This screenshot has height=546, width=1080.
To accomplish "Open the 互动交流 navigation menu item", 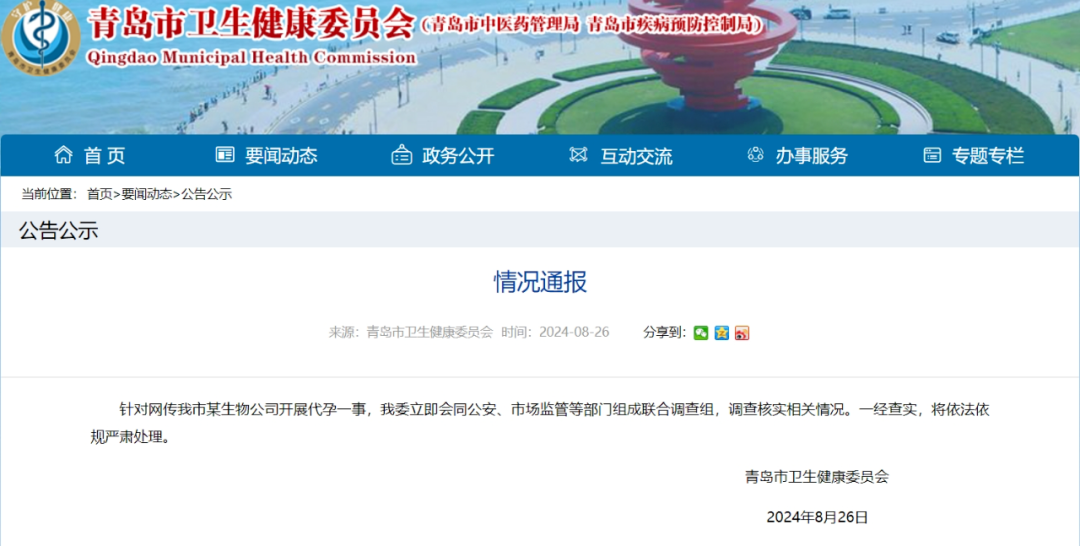I will tap(636, 156).
